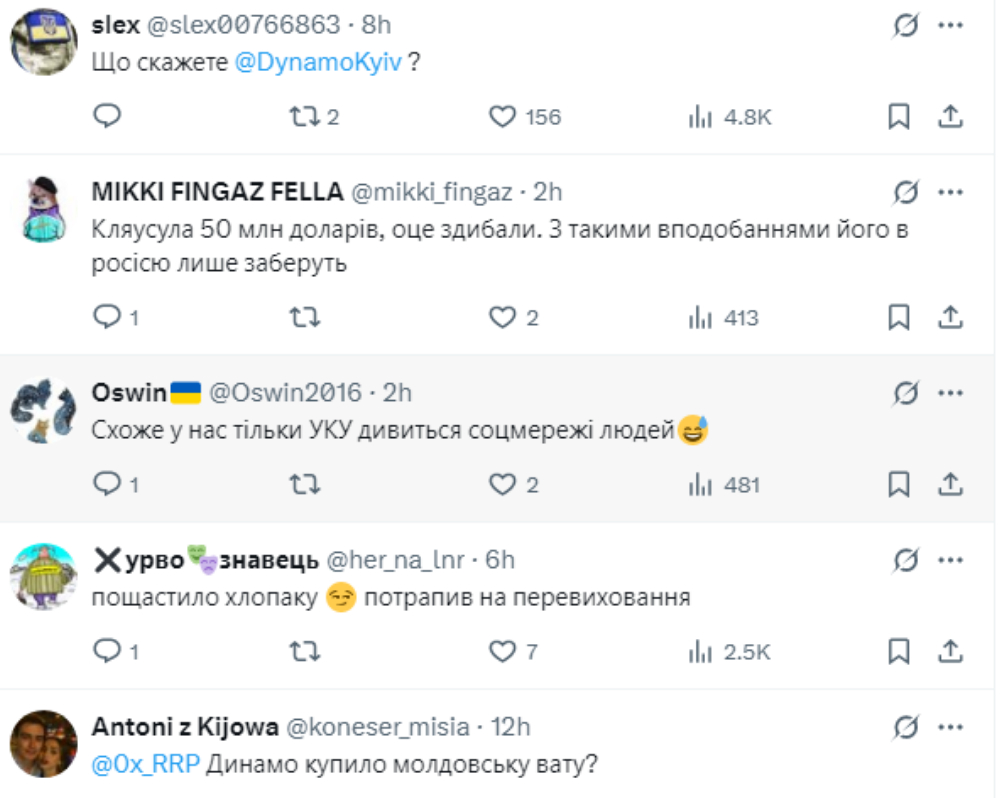Open more options on @her_na_lnr tweet
This screenshot has height=798, width=1000.
949,559
